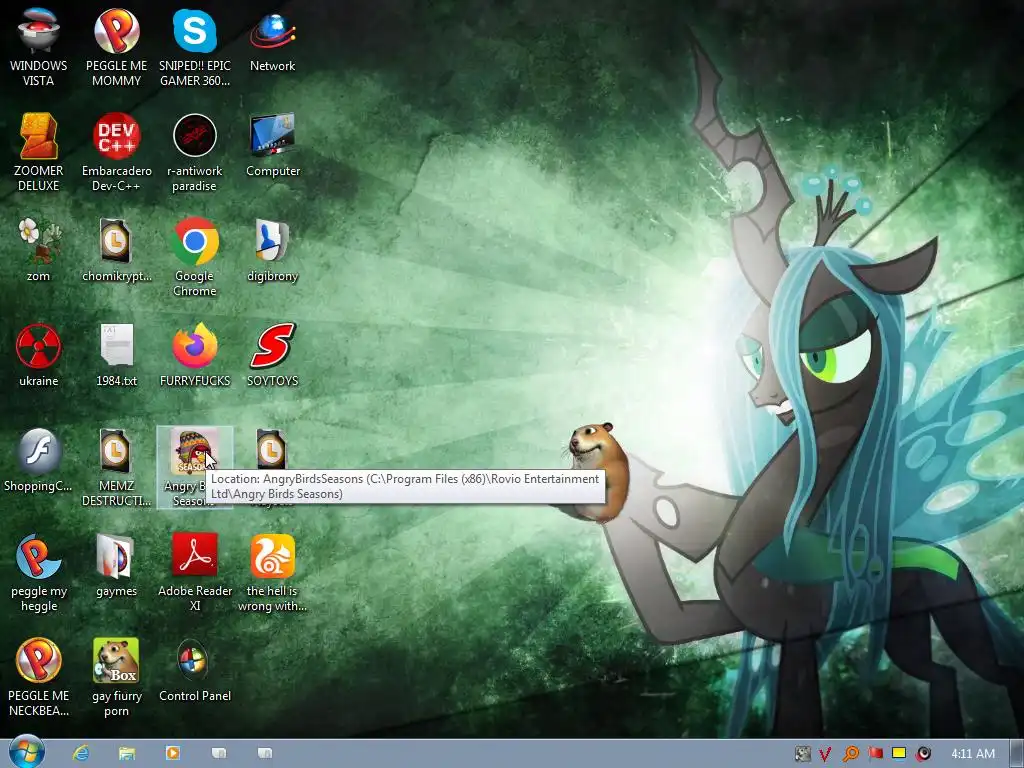Viewport: 1024px width, 768px height.
Task: Select the chomikrypt... clock file icon
Action: pos(116,249)
